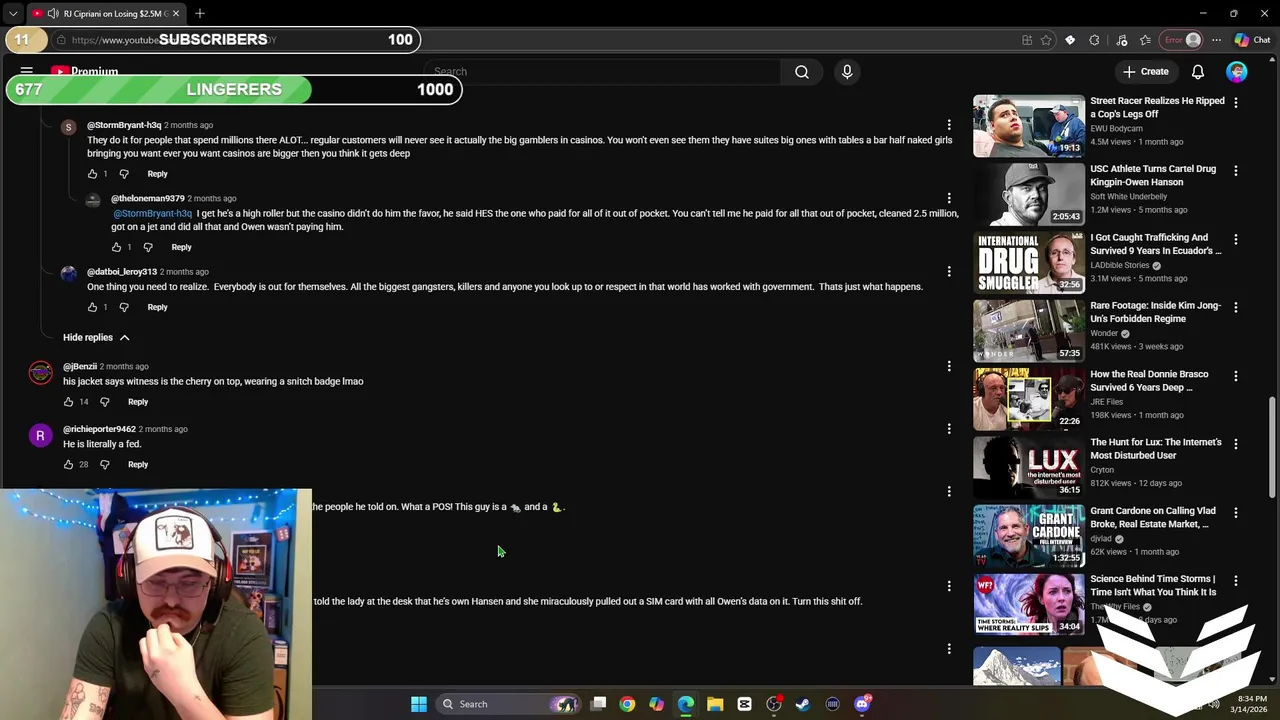Like jBenzii's comment with 14 likes
Screen dimensions: 1280x720
coord(68,402)
